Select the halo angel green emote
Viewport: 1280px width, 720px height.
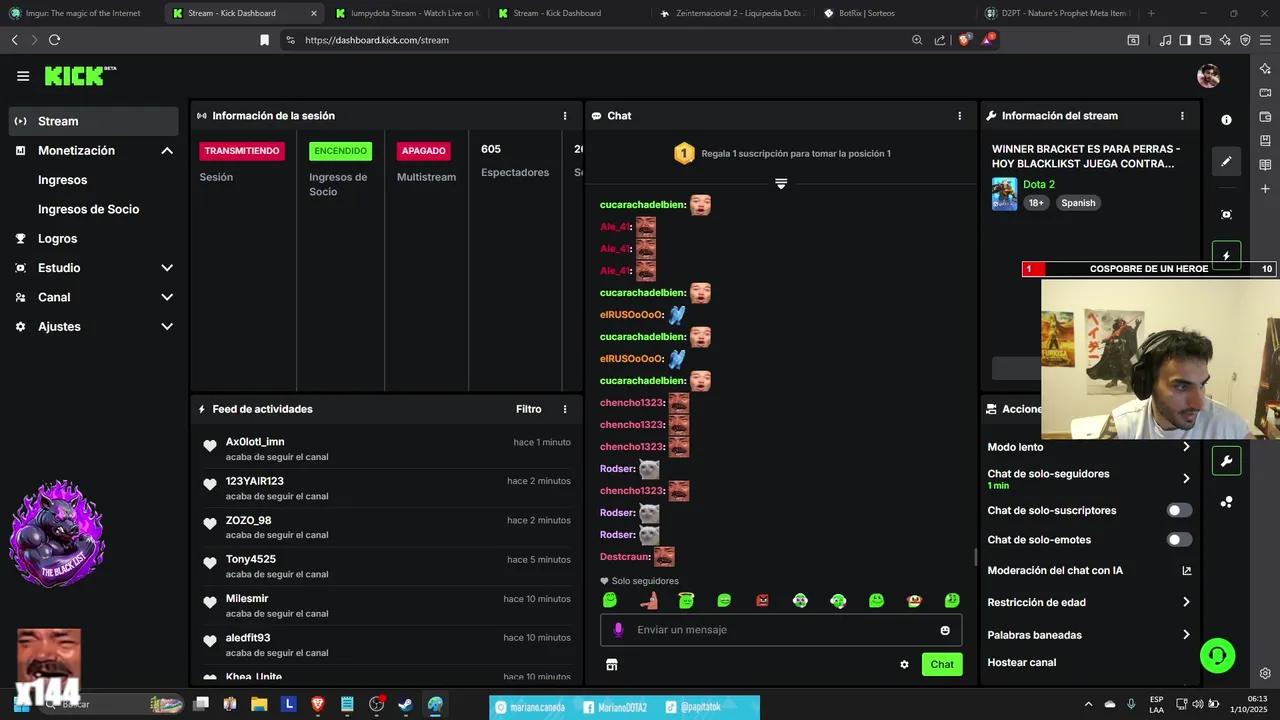pyautogui.click(x=686, y=600)
